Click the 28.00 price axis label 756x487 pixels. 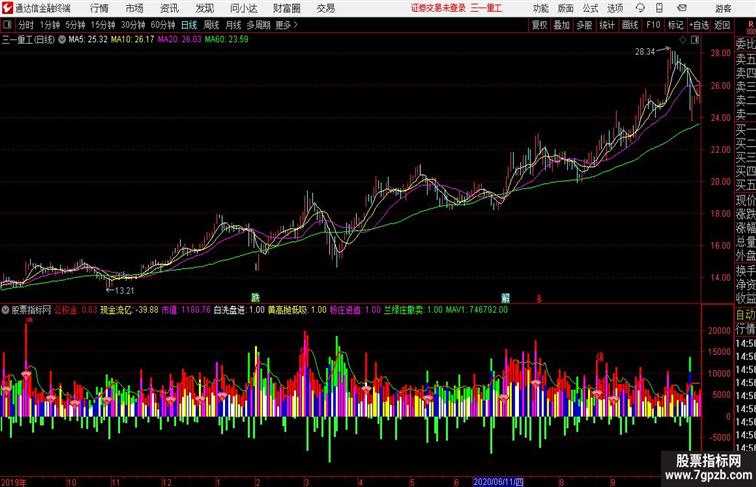(720, 53)
